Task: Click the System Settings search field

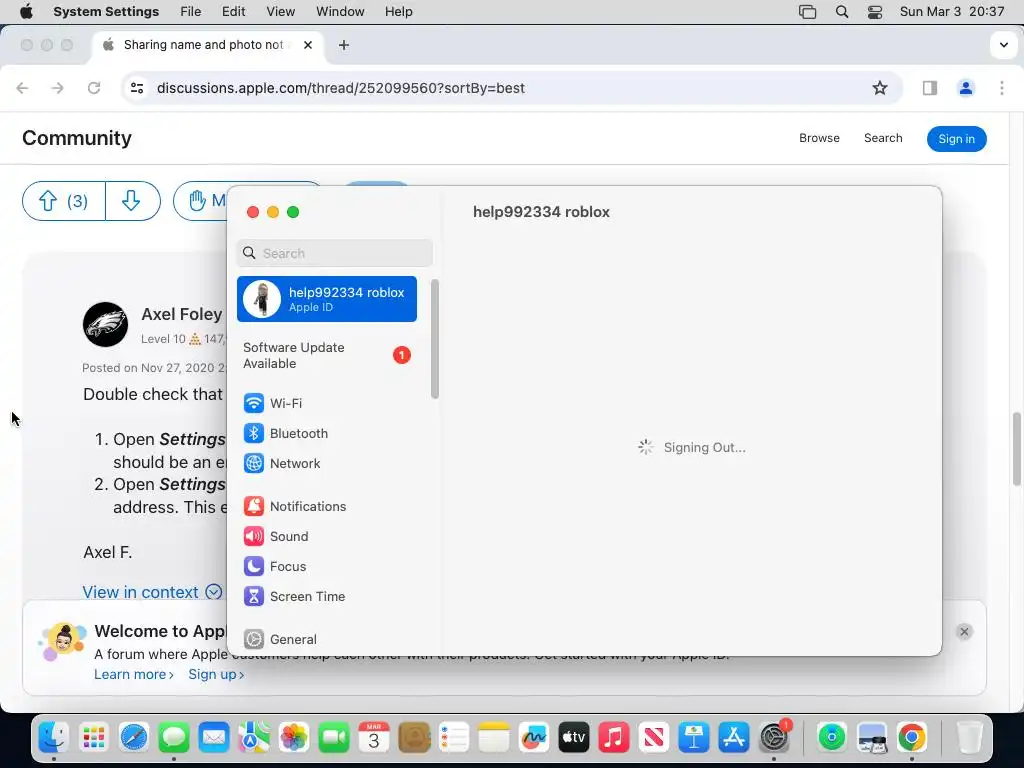Action: click(x=334, y=253)
